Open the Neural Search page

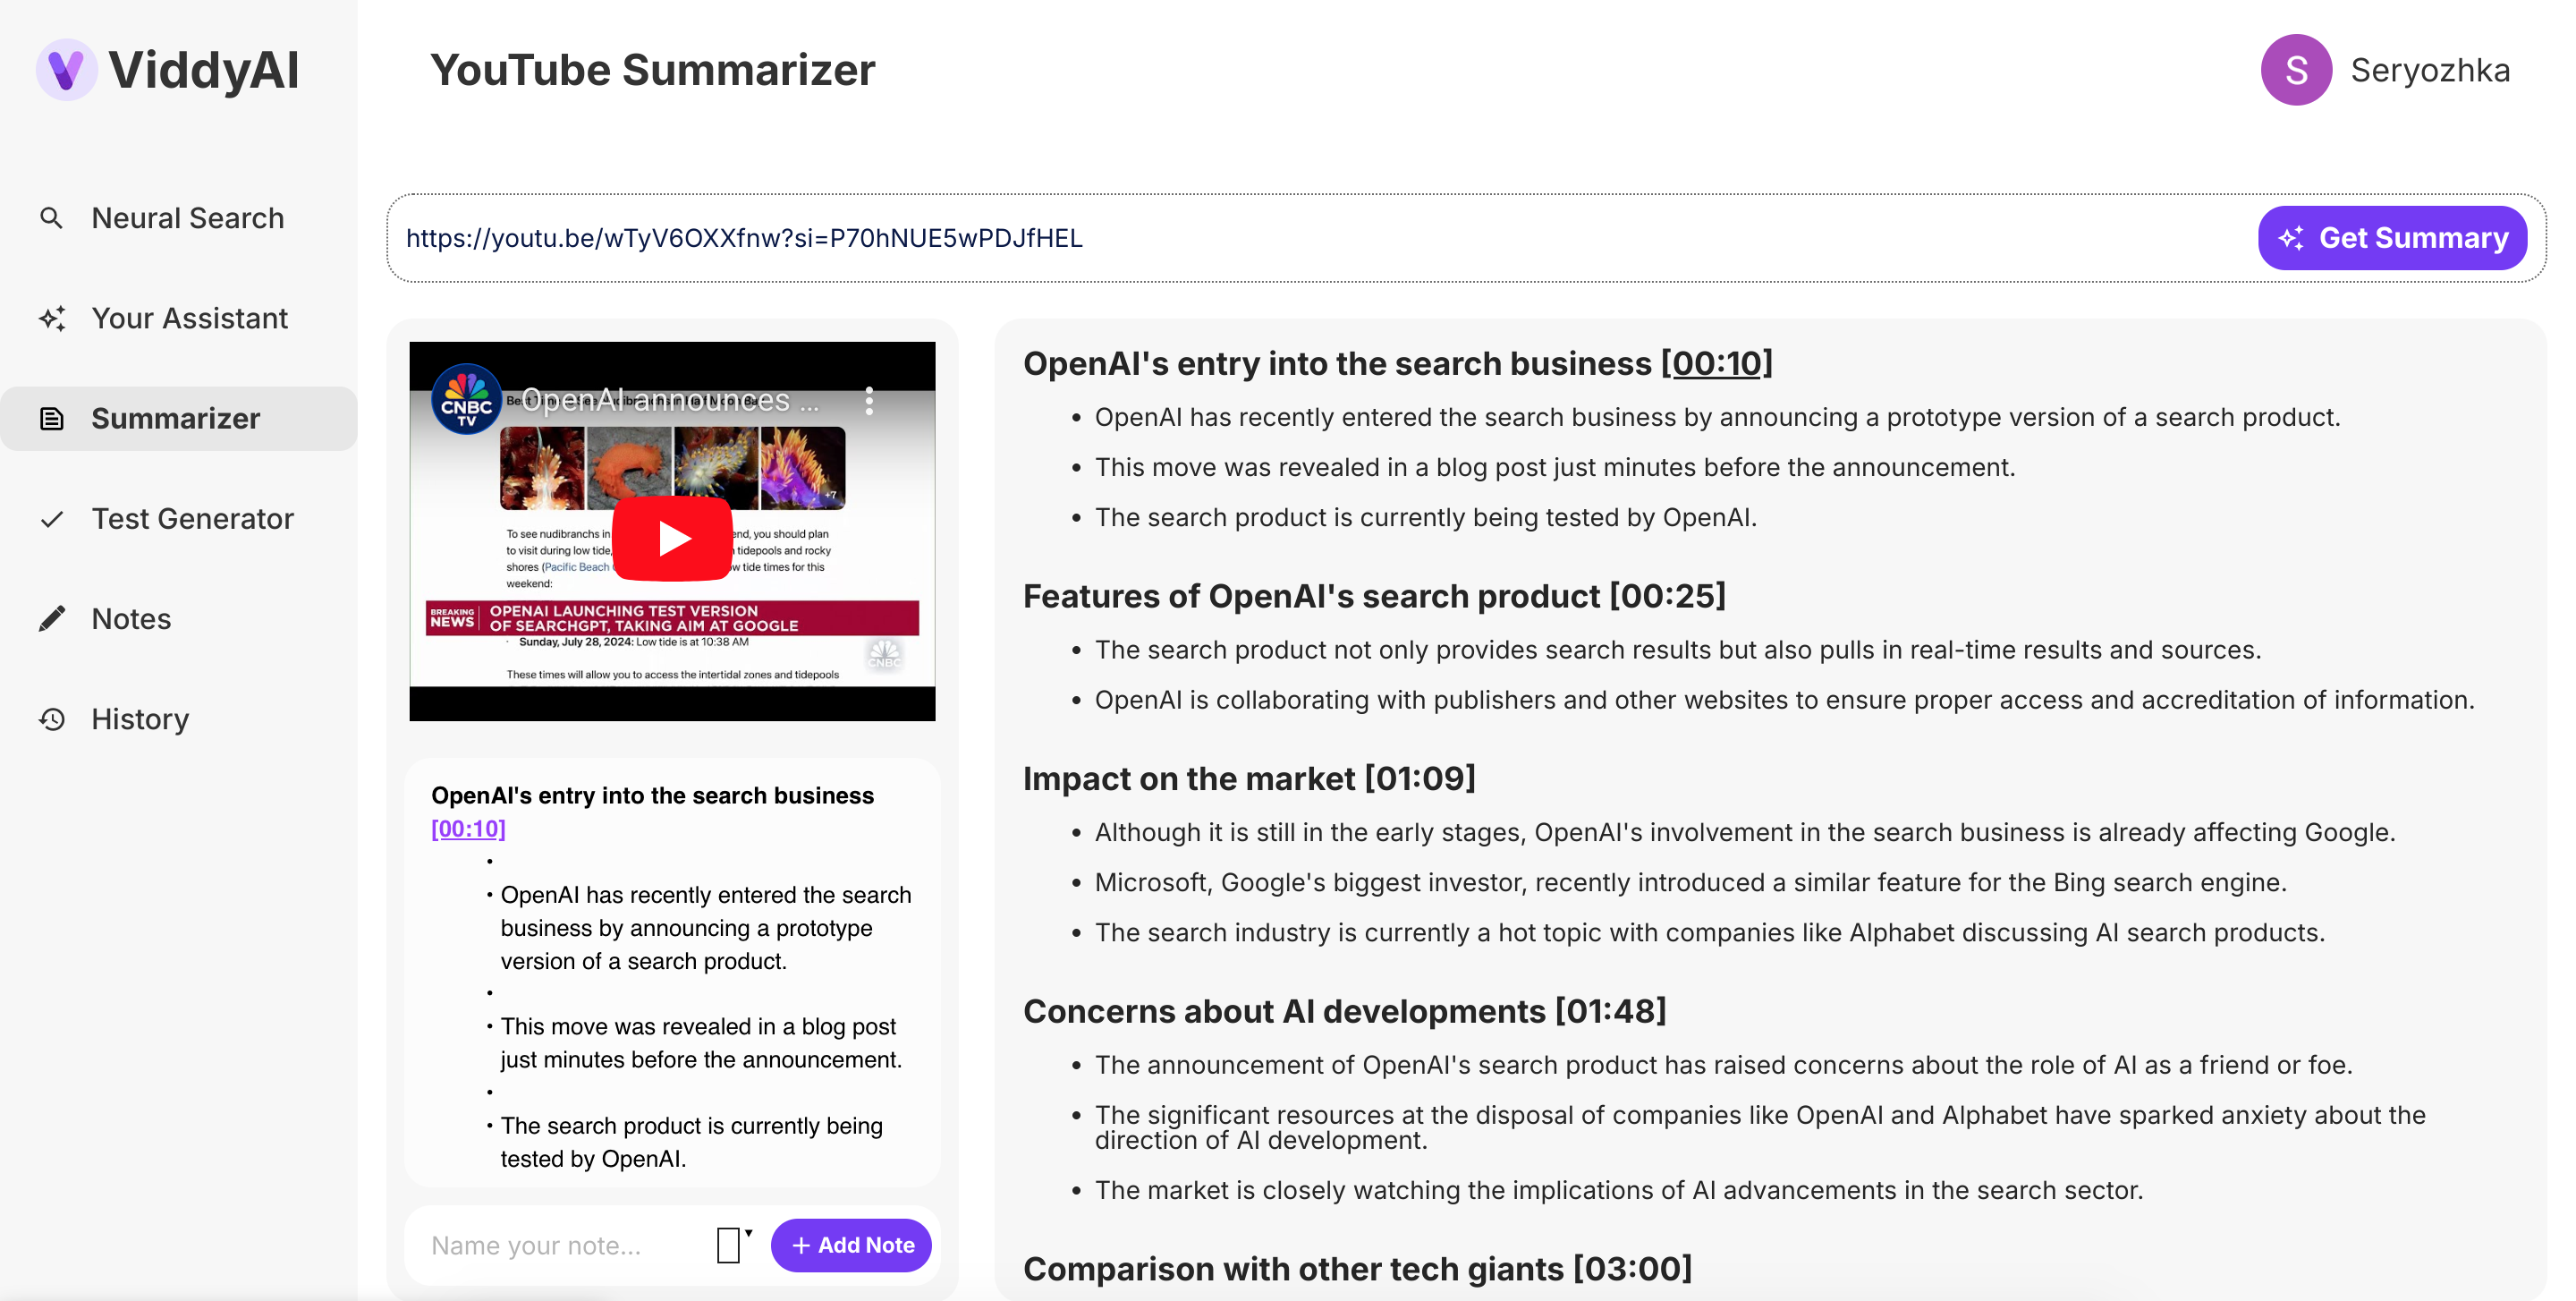[187, 218]
